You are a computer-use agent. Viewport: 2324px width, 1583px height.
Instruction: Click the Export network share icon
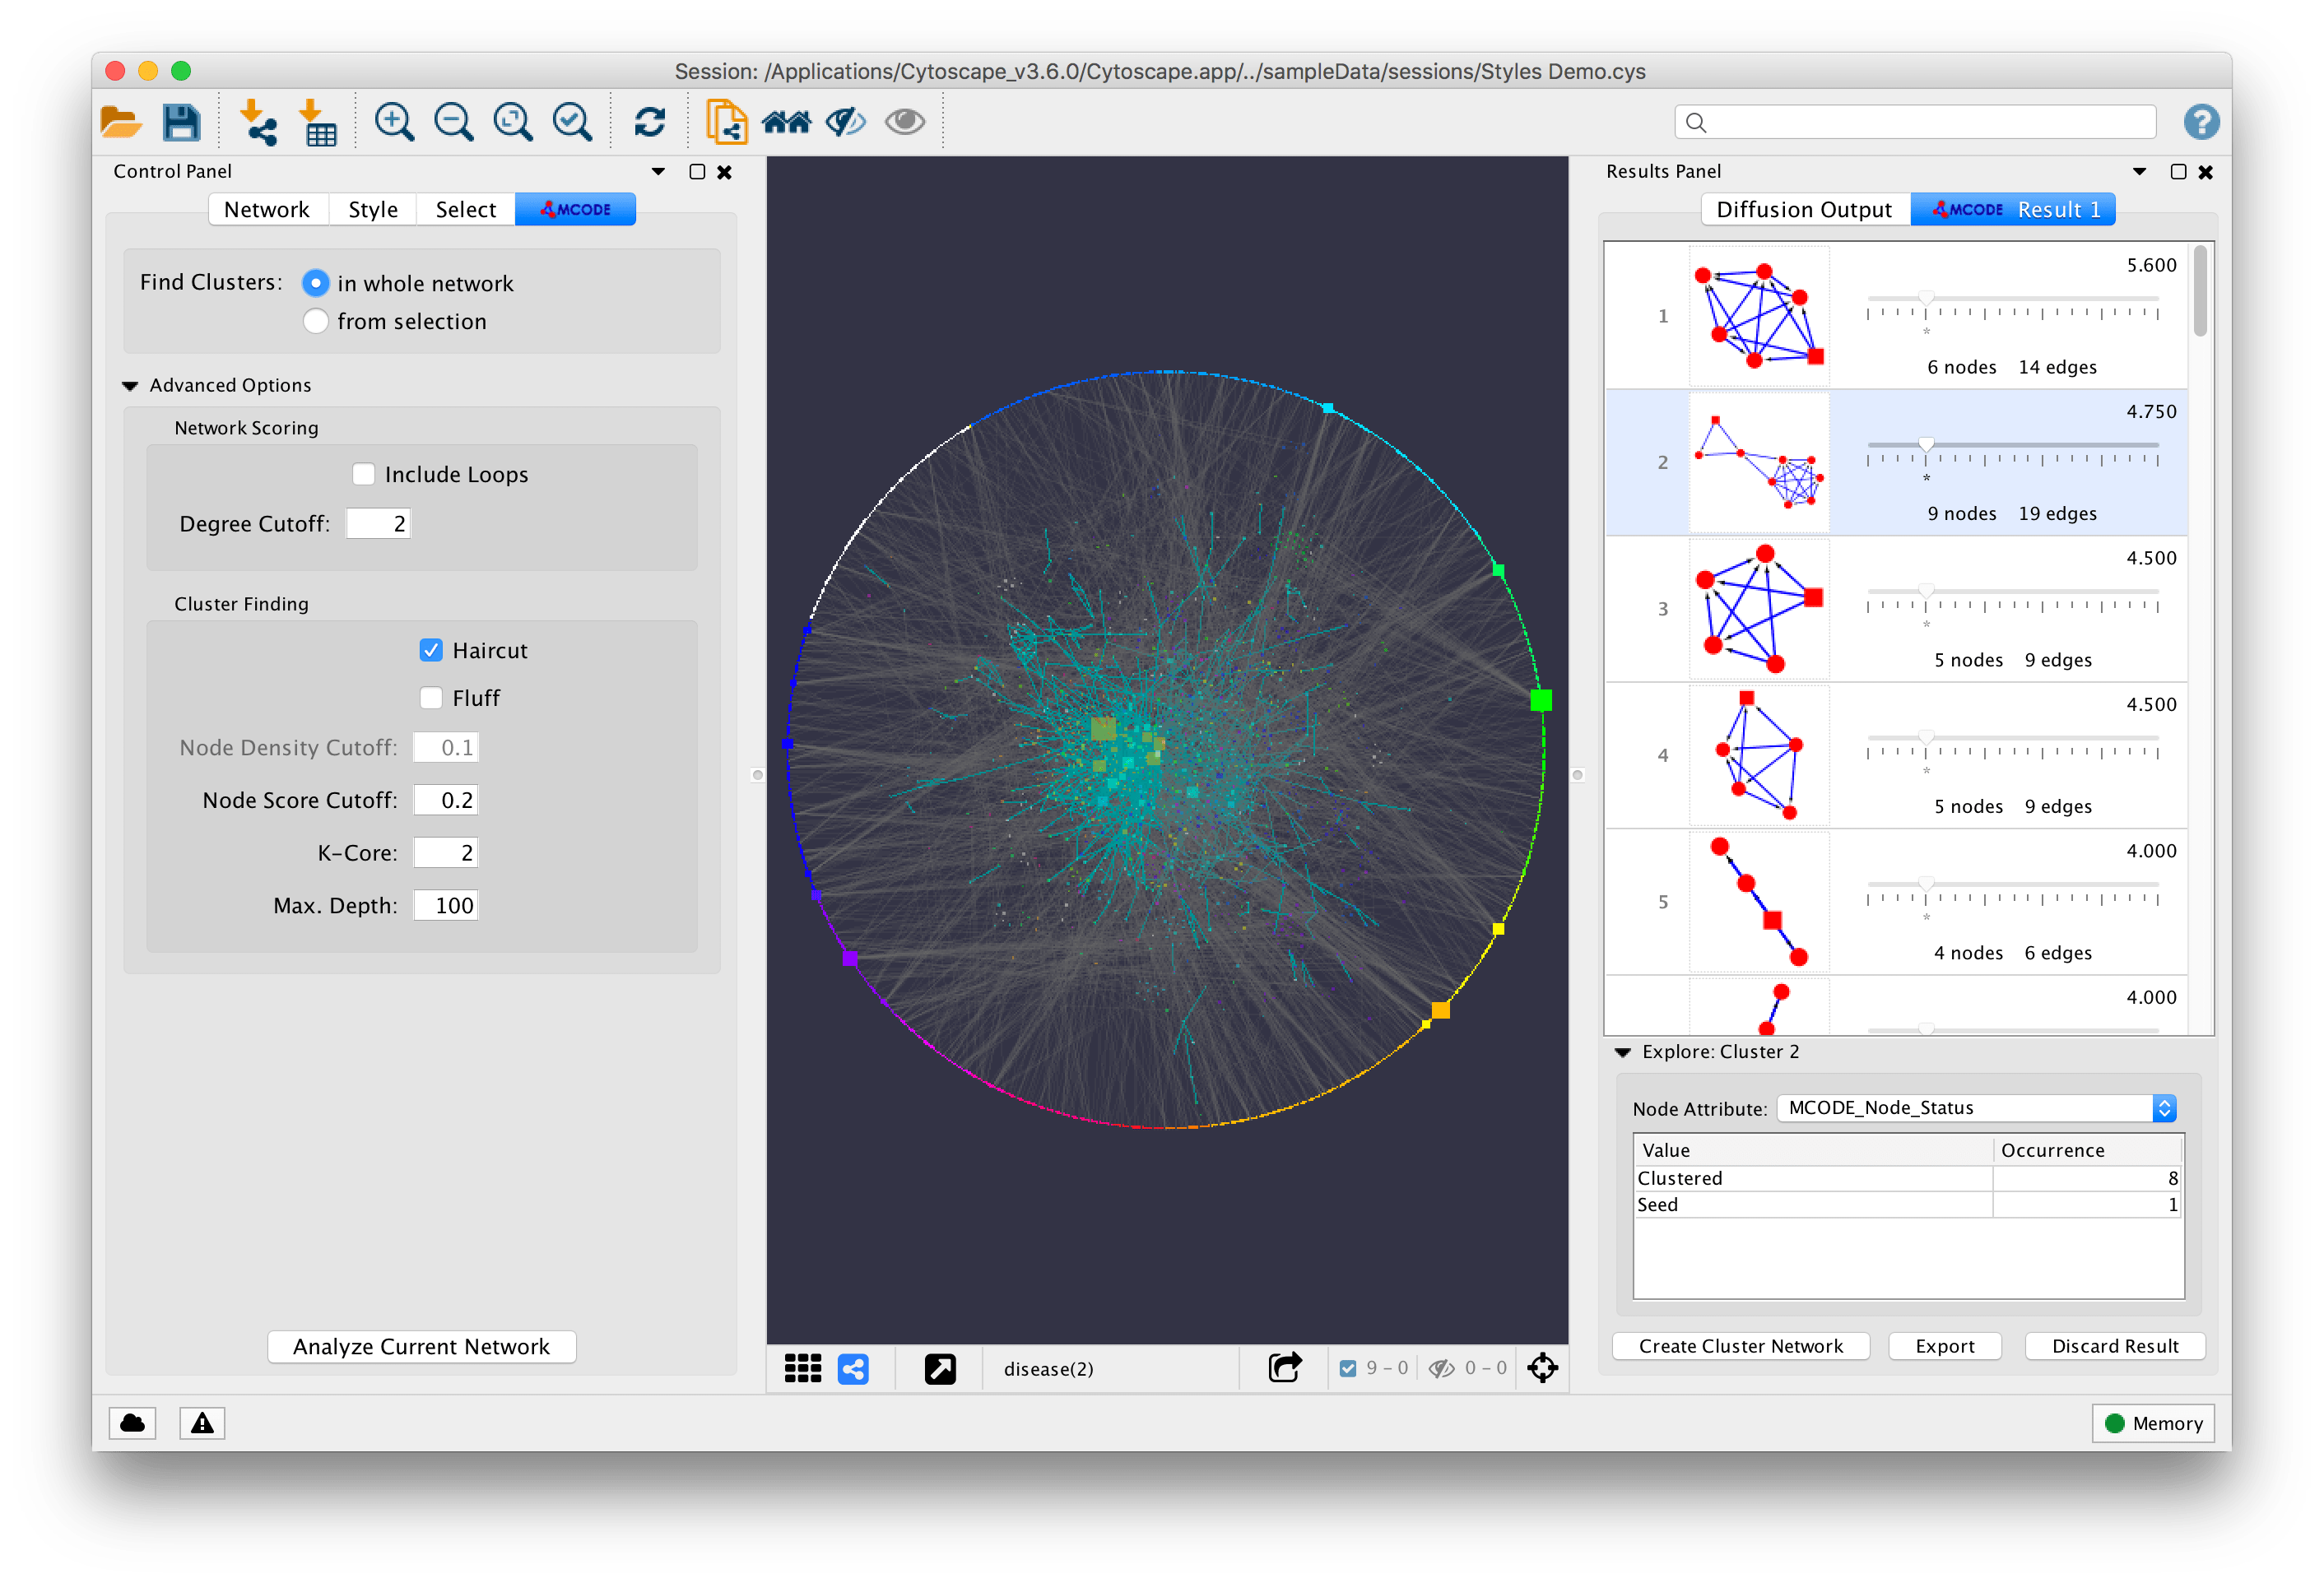1284,1367
